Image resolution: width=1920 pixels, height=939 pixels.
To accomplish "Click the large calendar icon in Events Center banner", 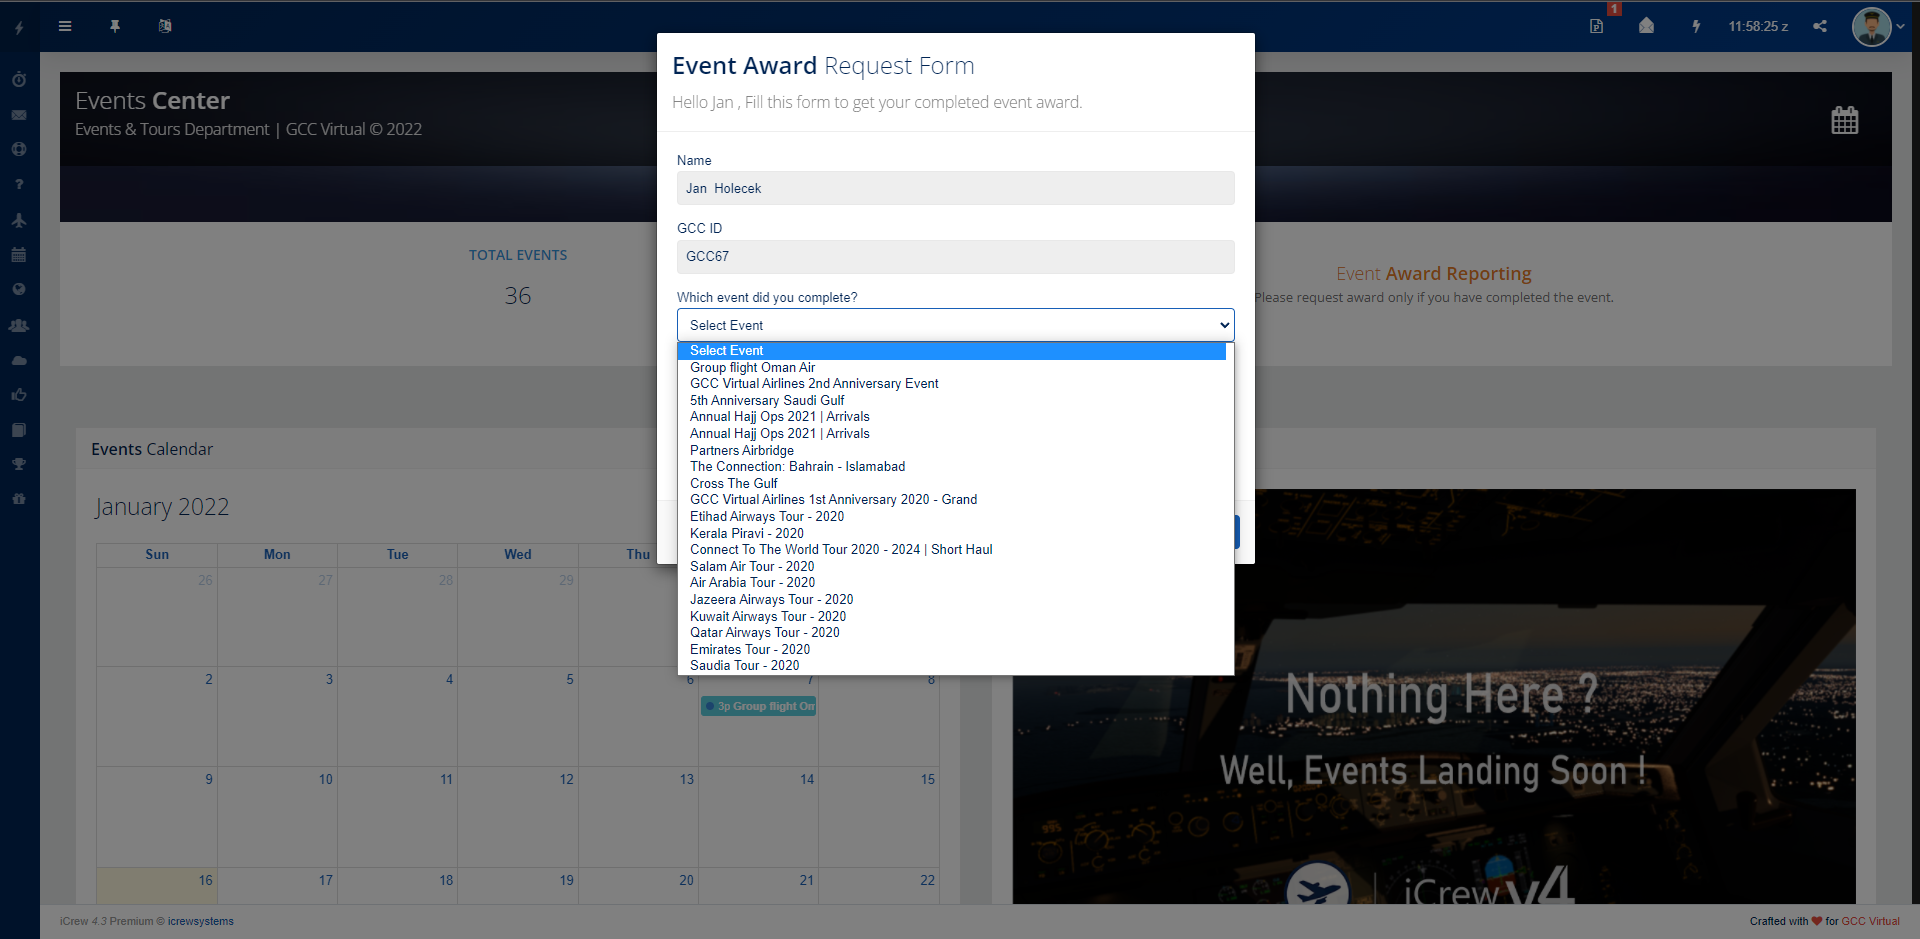I will tap(1845, 121).
